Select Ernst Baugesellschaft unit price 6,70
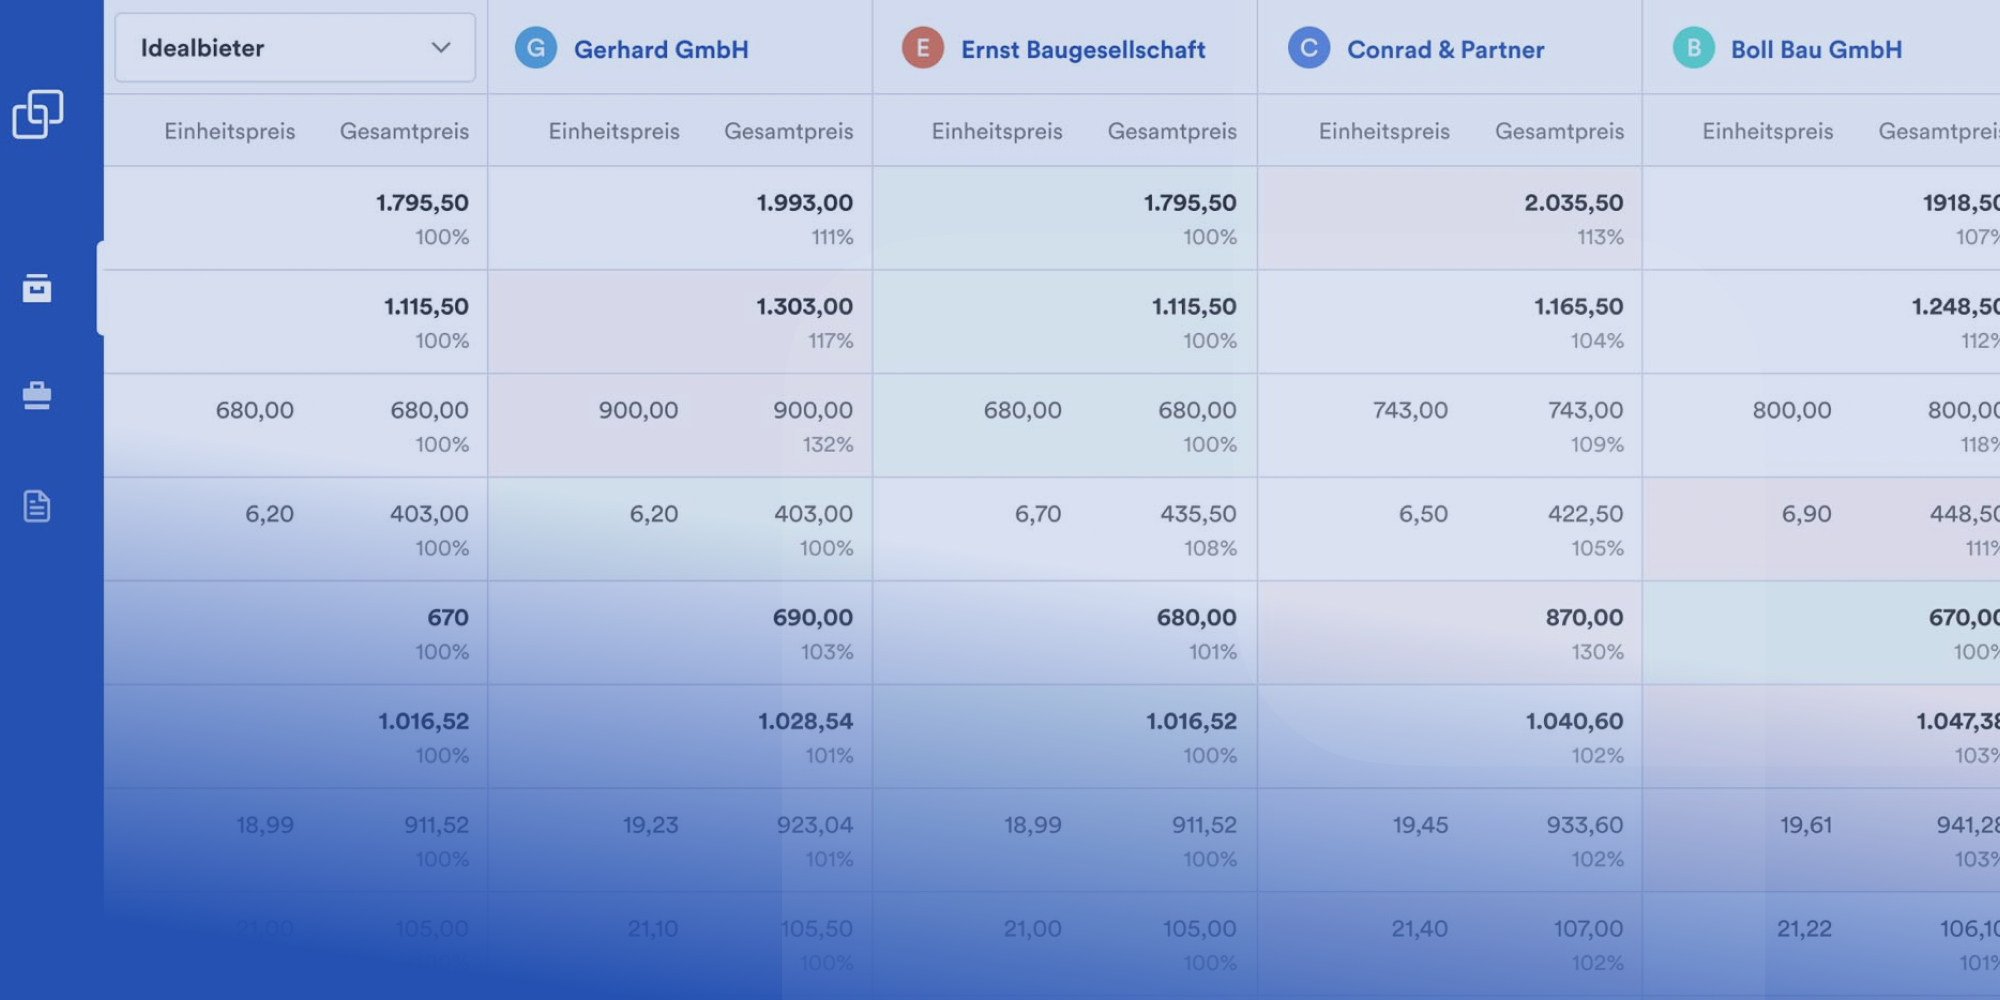 (x=1038, y=514)
